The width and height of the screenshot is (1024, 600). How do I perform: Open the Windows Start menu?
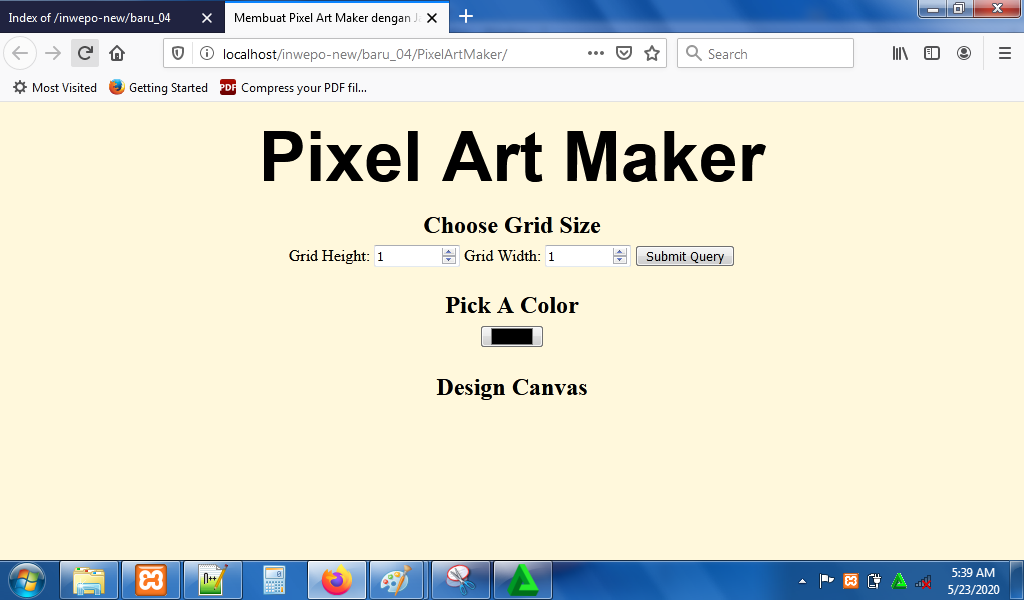pyautogui.click(x=27, y=580)
